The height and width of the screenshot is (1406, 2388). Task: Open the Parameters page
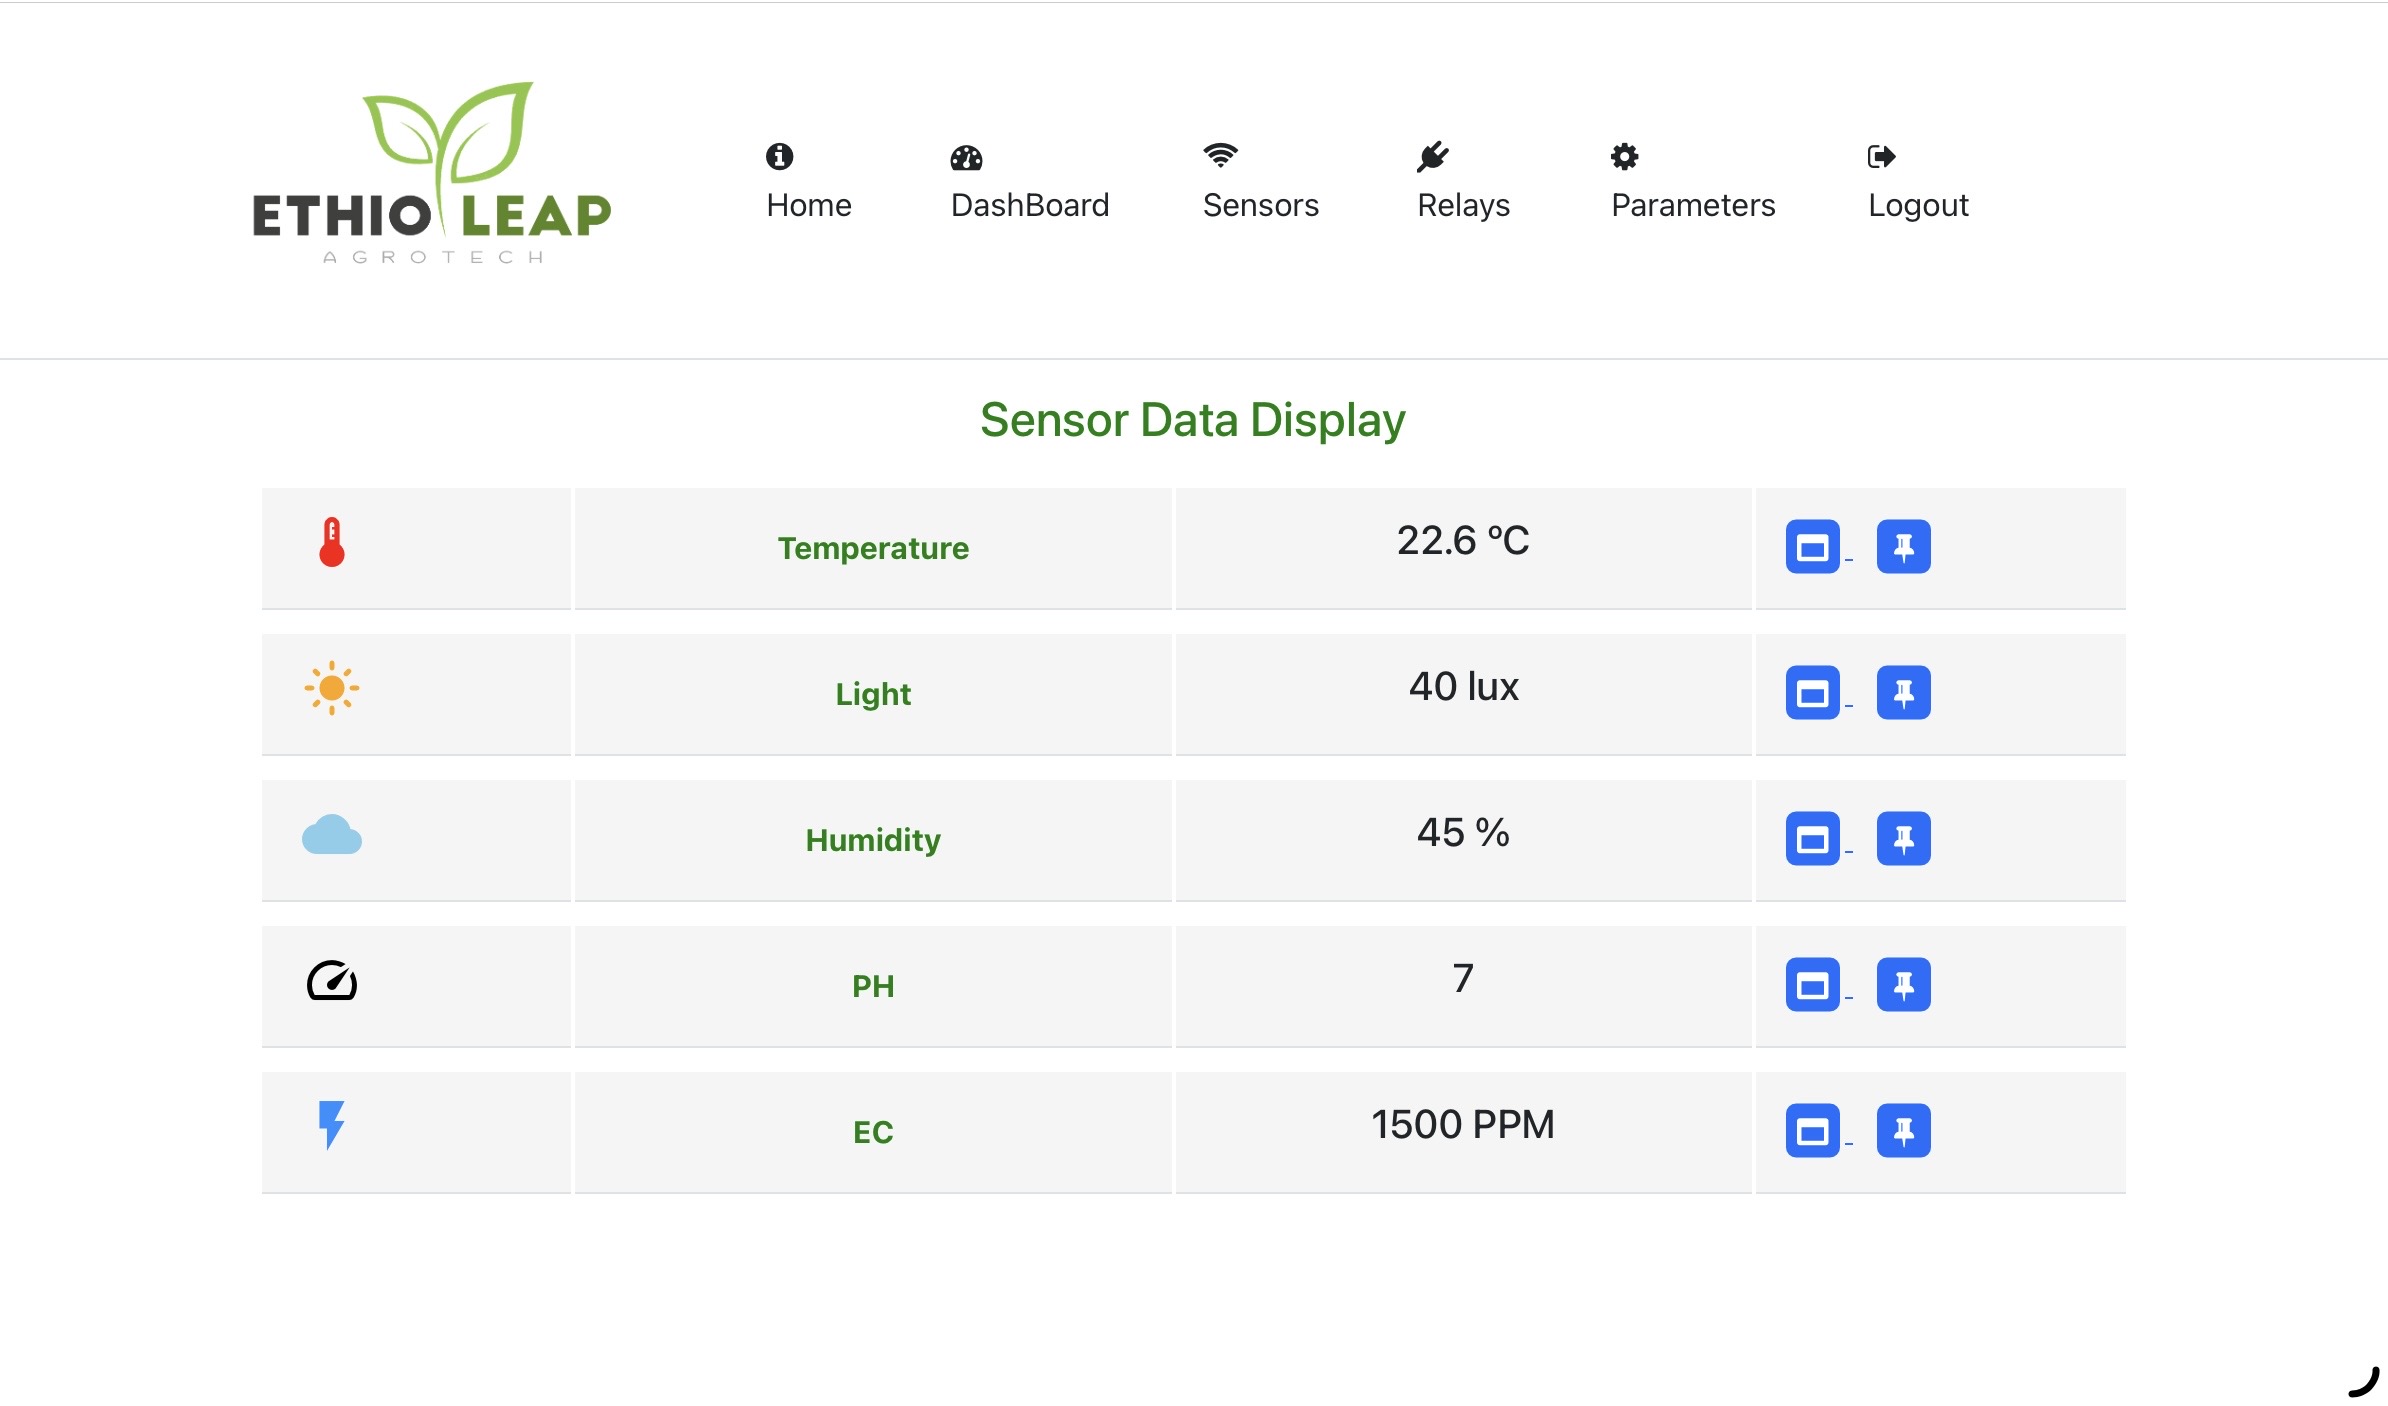coord(1693,204)
